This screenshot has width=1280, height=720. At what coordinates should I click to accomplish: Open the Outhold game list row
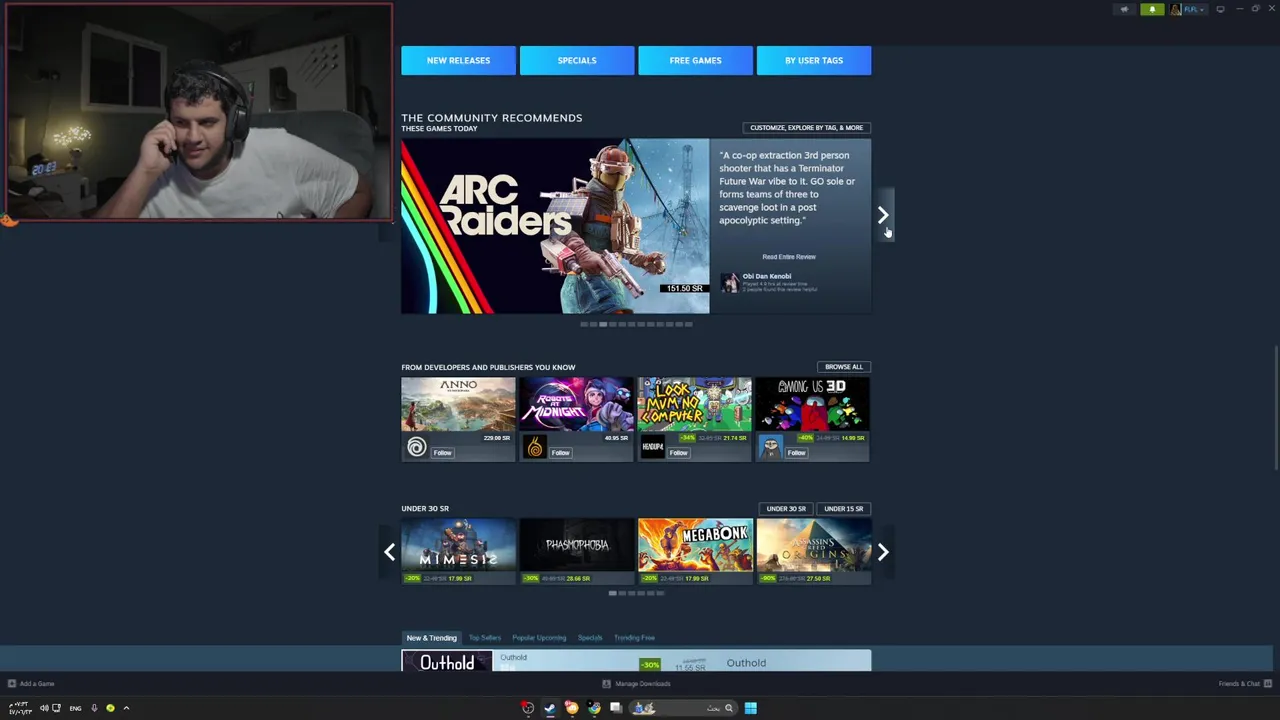pyautogui.click(x=636, y=661)
